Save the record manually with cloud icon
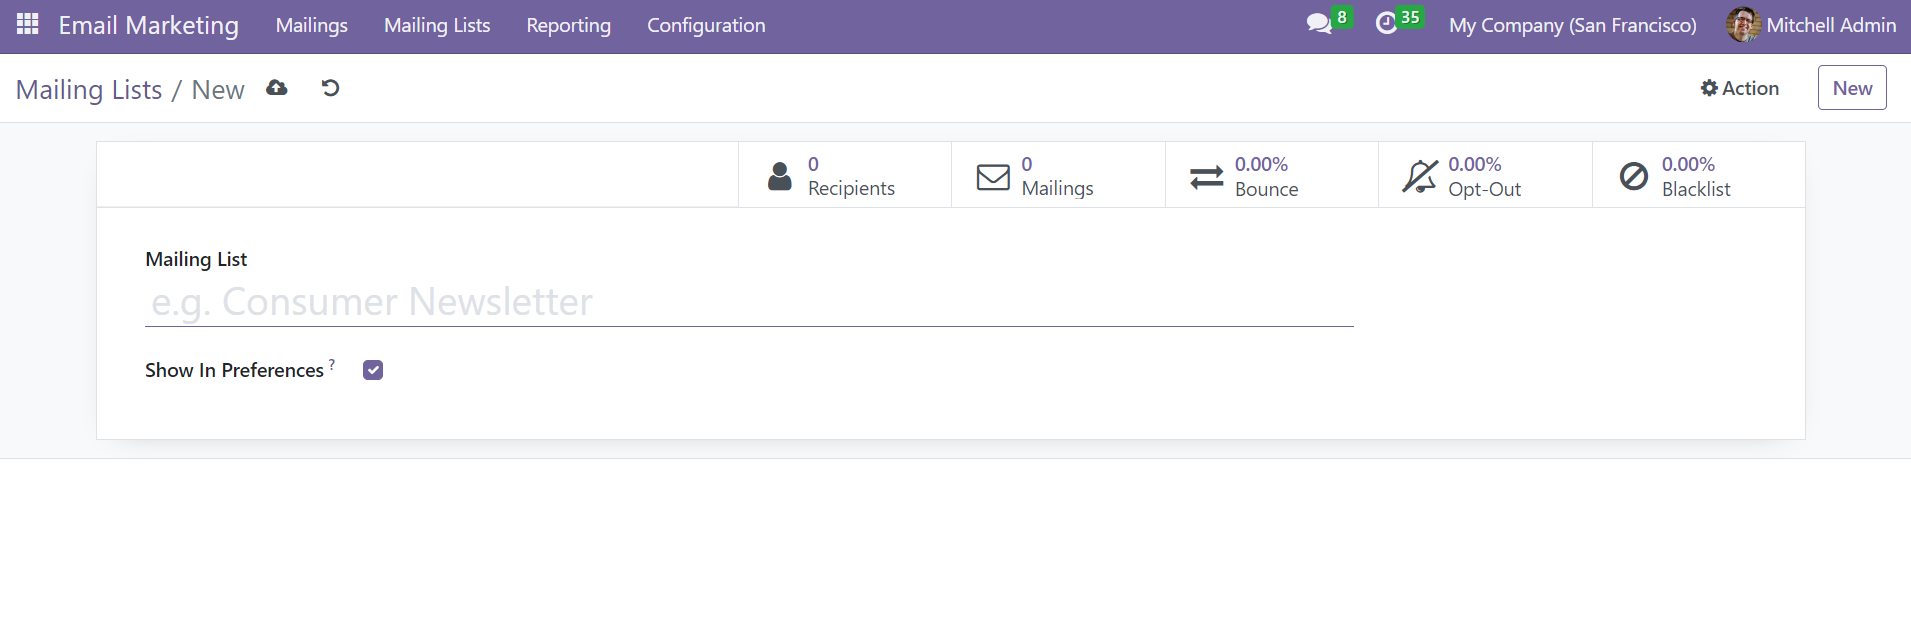This screenshot has height=629, width=1911. pos(277,88)
